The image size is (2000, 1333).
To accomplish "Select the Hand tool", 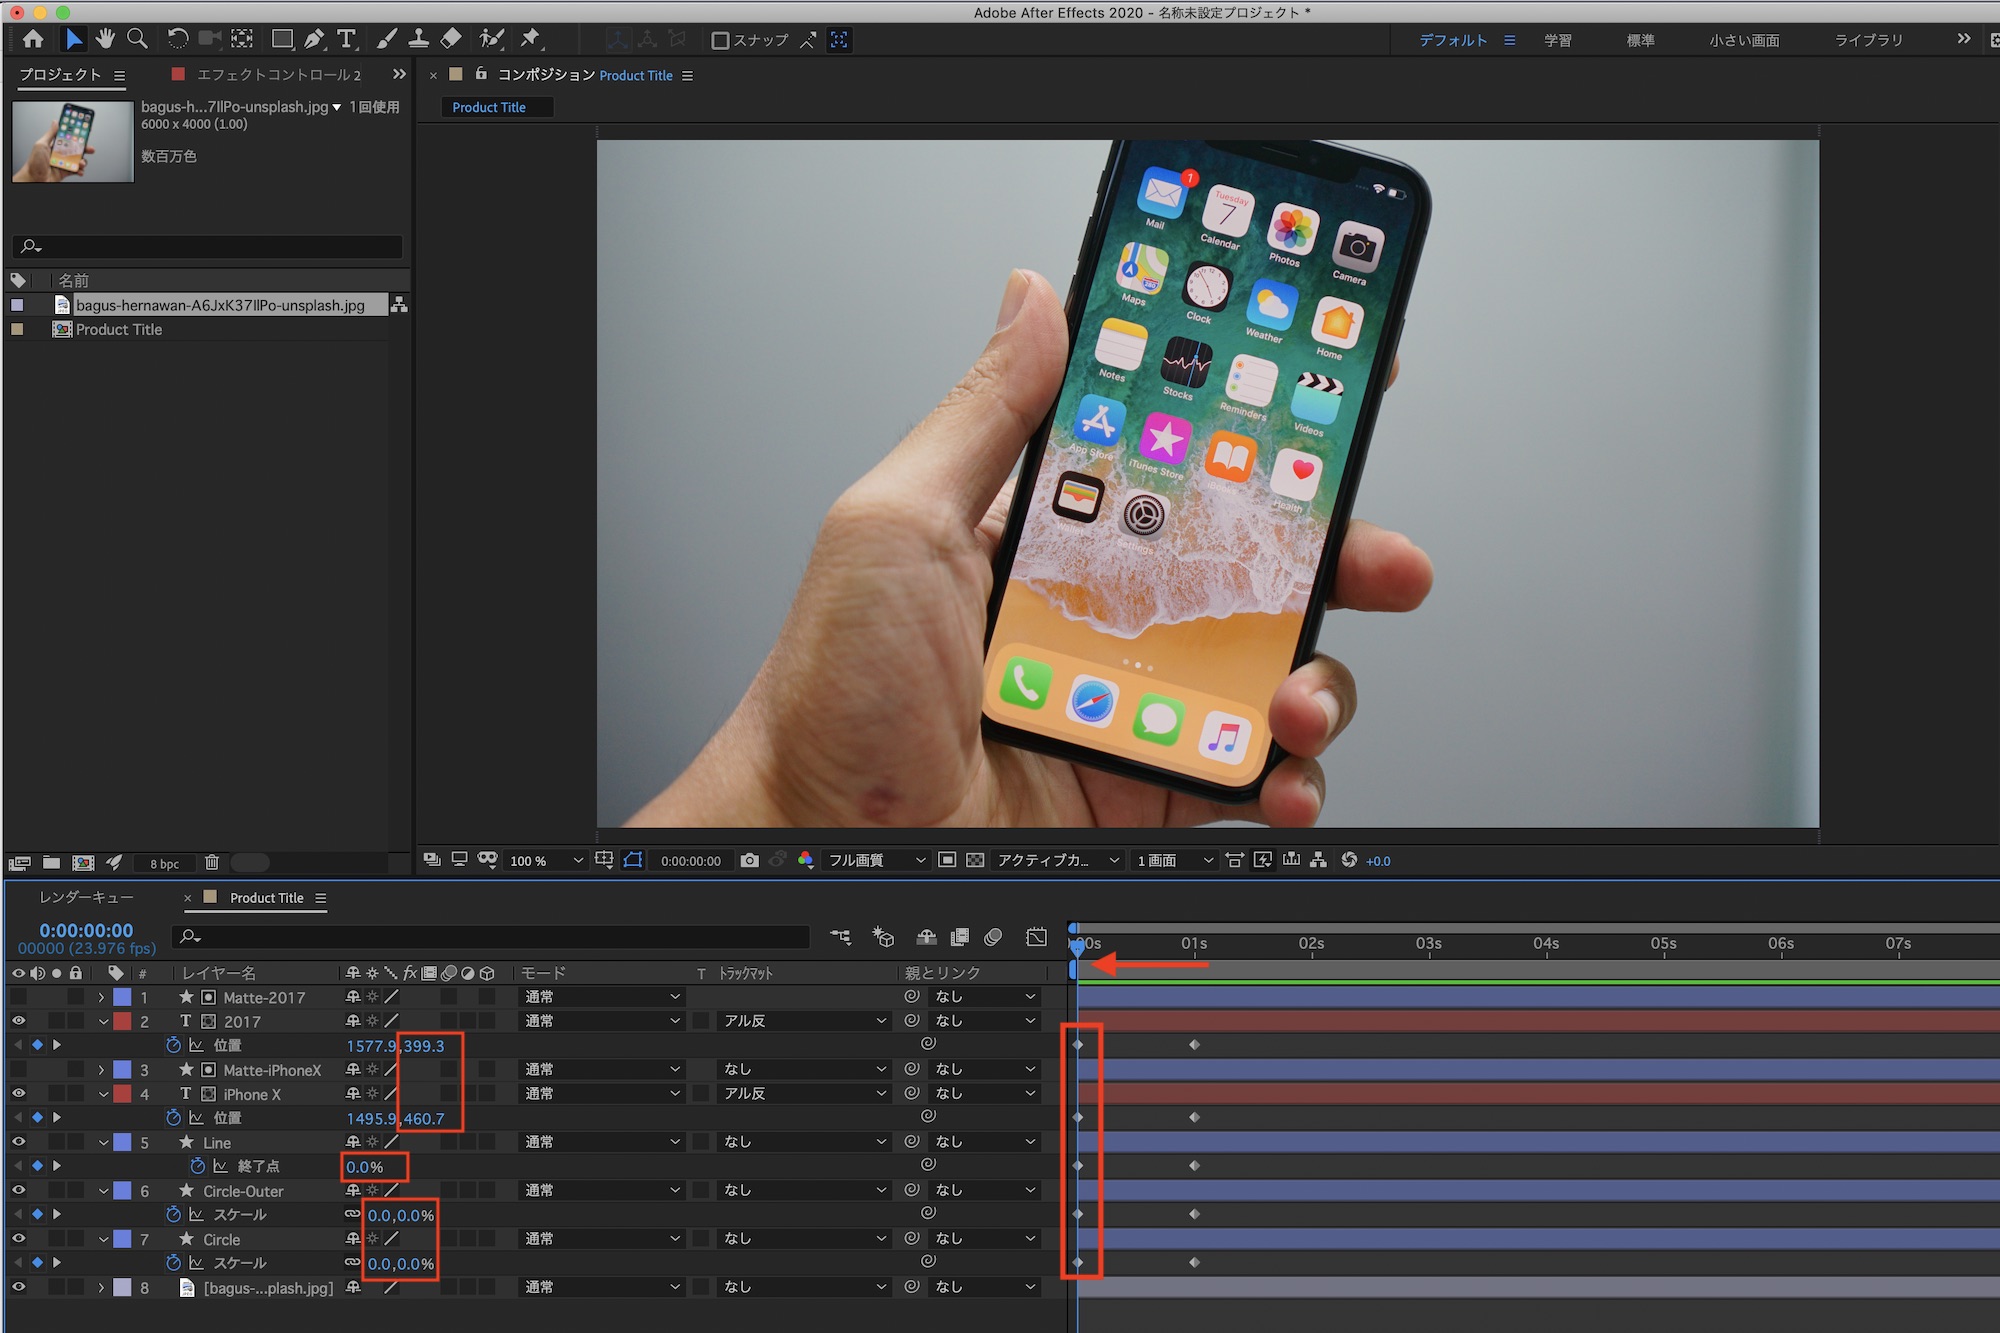I will point(105,39).
